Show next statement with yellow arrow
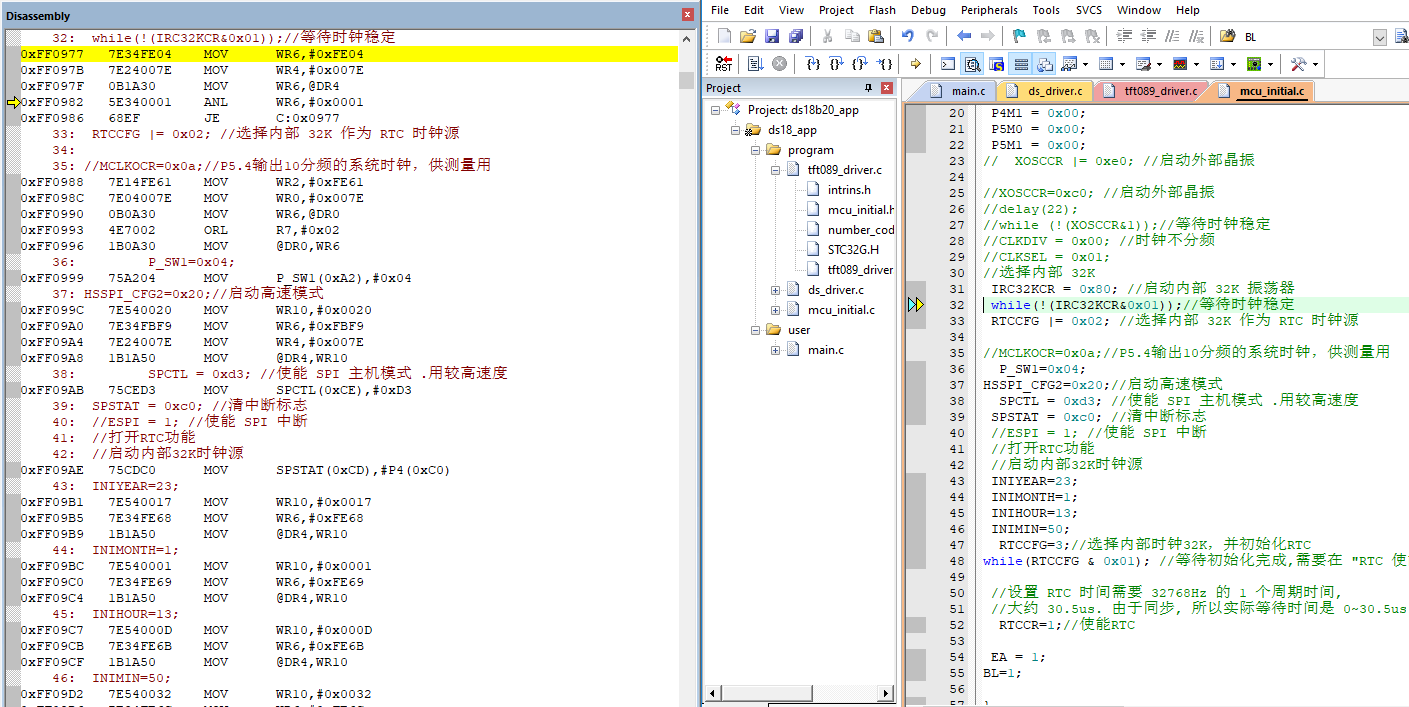The width and height of the screenshot is (1409, 707). pyautogui.click(x=915, y=63)
